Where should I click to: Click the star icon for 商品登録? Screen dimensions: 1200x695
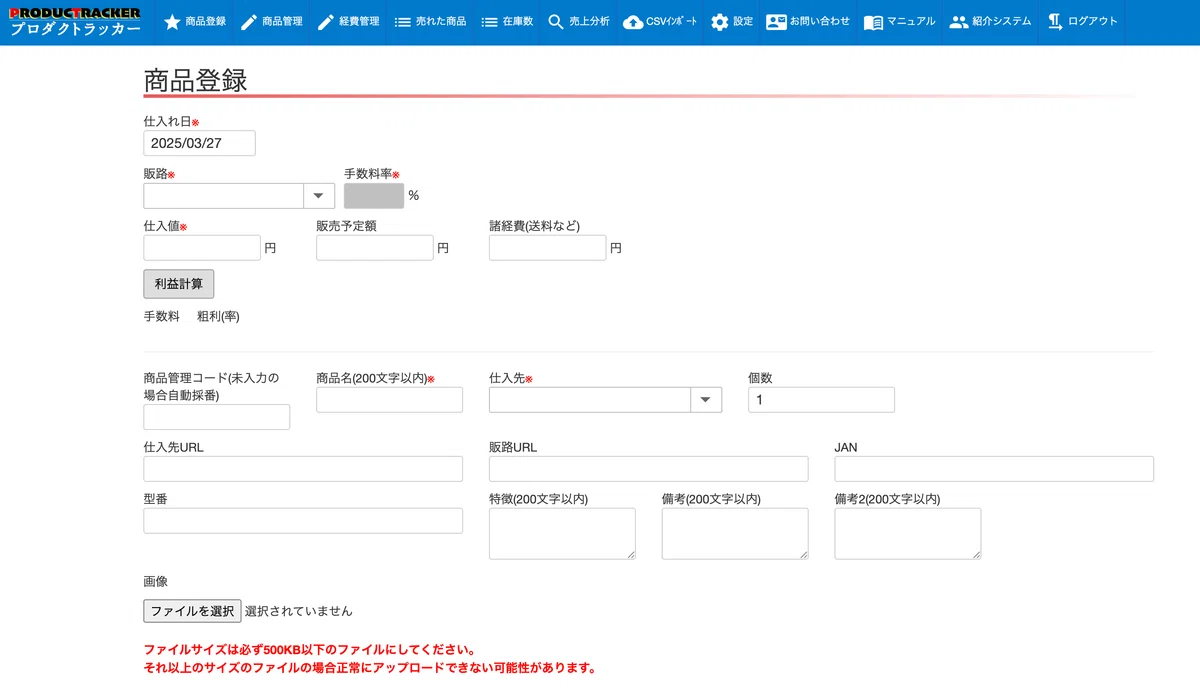(172, 22)
